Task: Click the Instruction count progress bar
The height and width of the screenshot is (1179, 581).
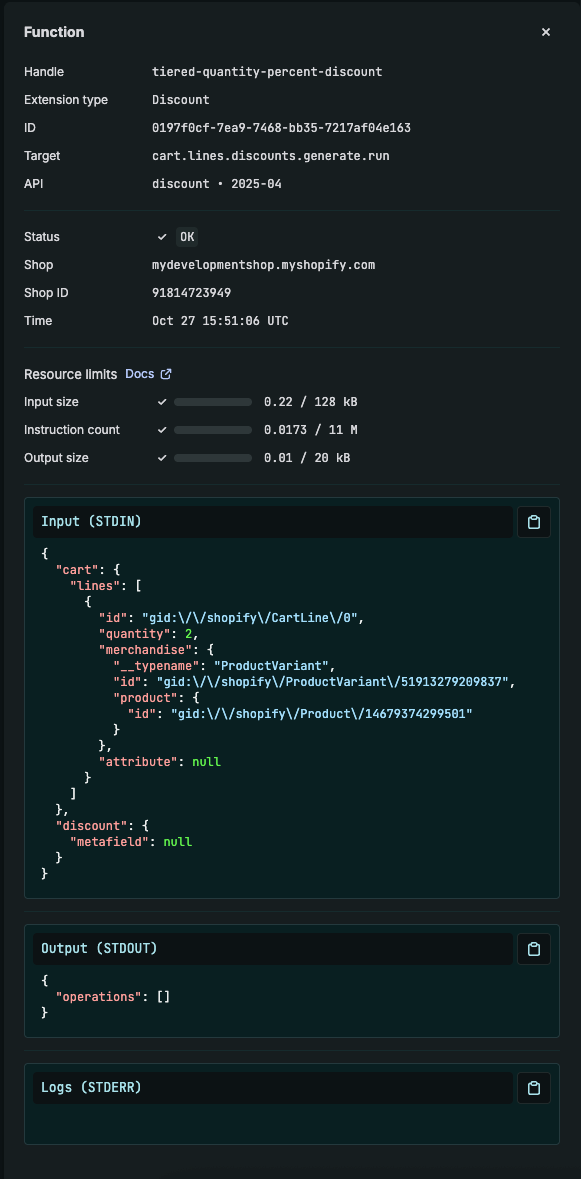Action: pyautogui.click(x=213, y=430)
